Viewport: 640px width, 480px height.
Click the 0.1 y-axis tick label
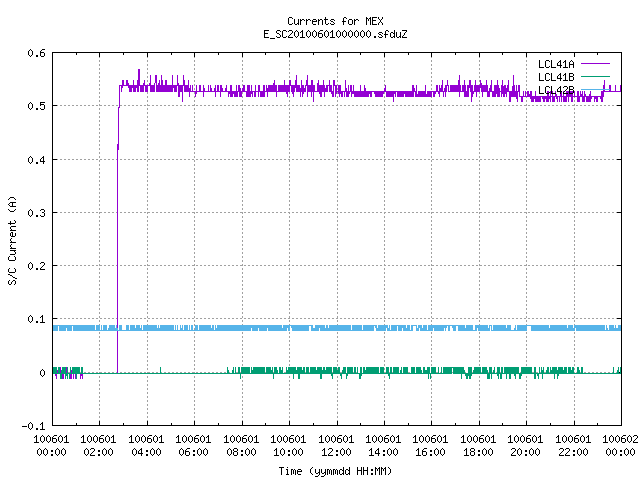(36, 319)
